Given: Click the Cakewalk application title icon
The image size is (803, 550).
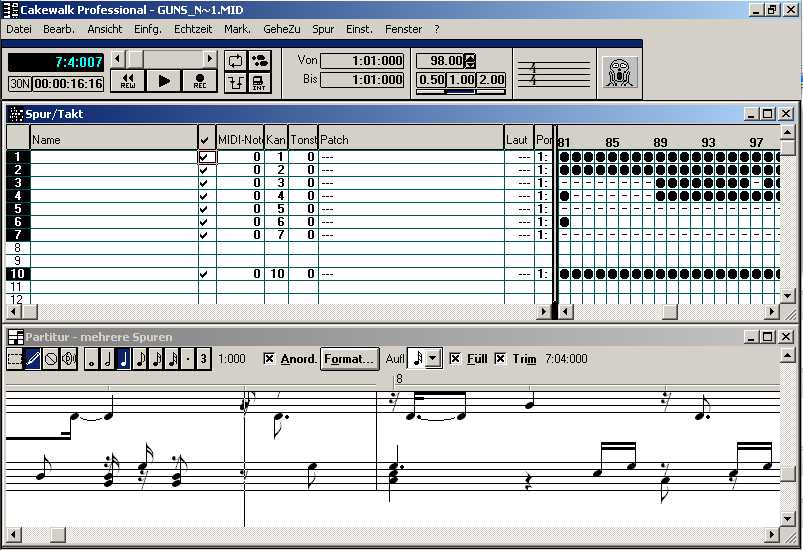Looking at the screenshot, I should 10,10.
